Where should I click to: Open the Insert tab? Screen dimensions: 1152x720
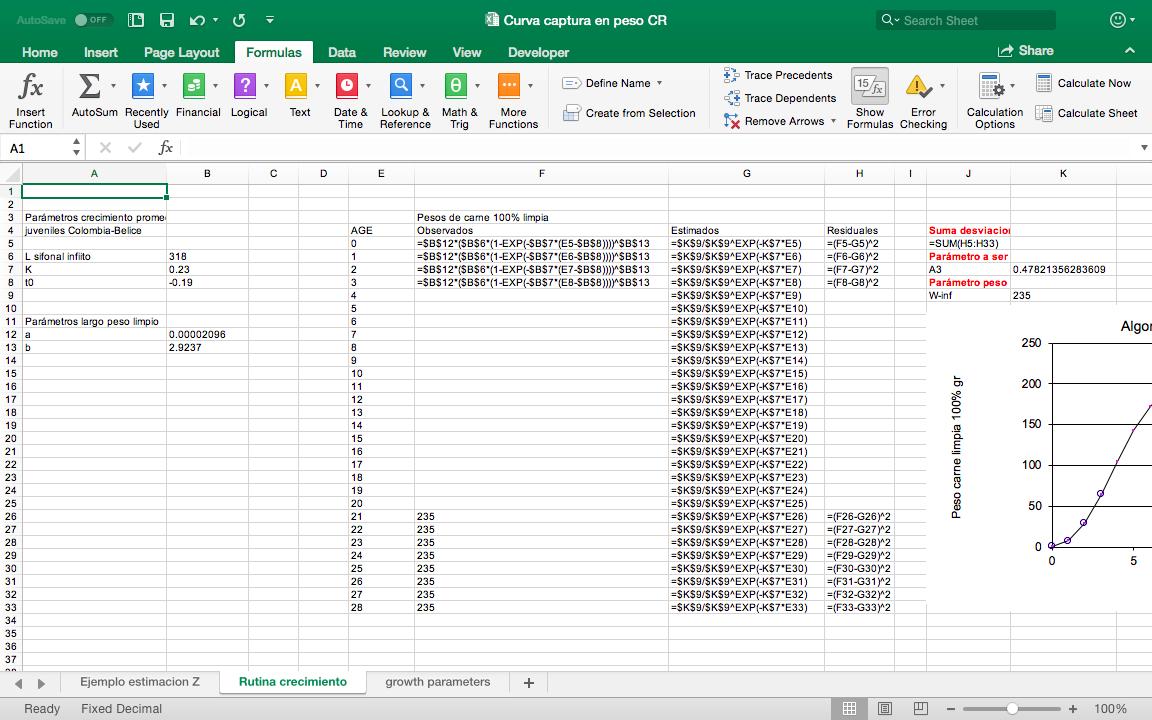[101, 52]
